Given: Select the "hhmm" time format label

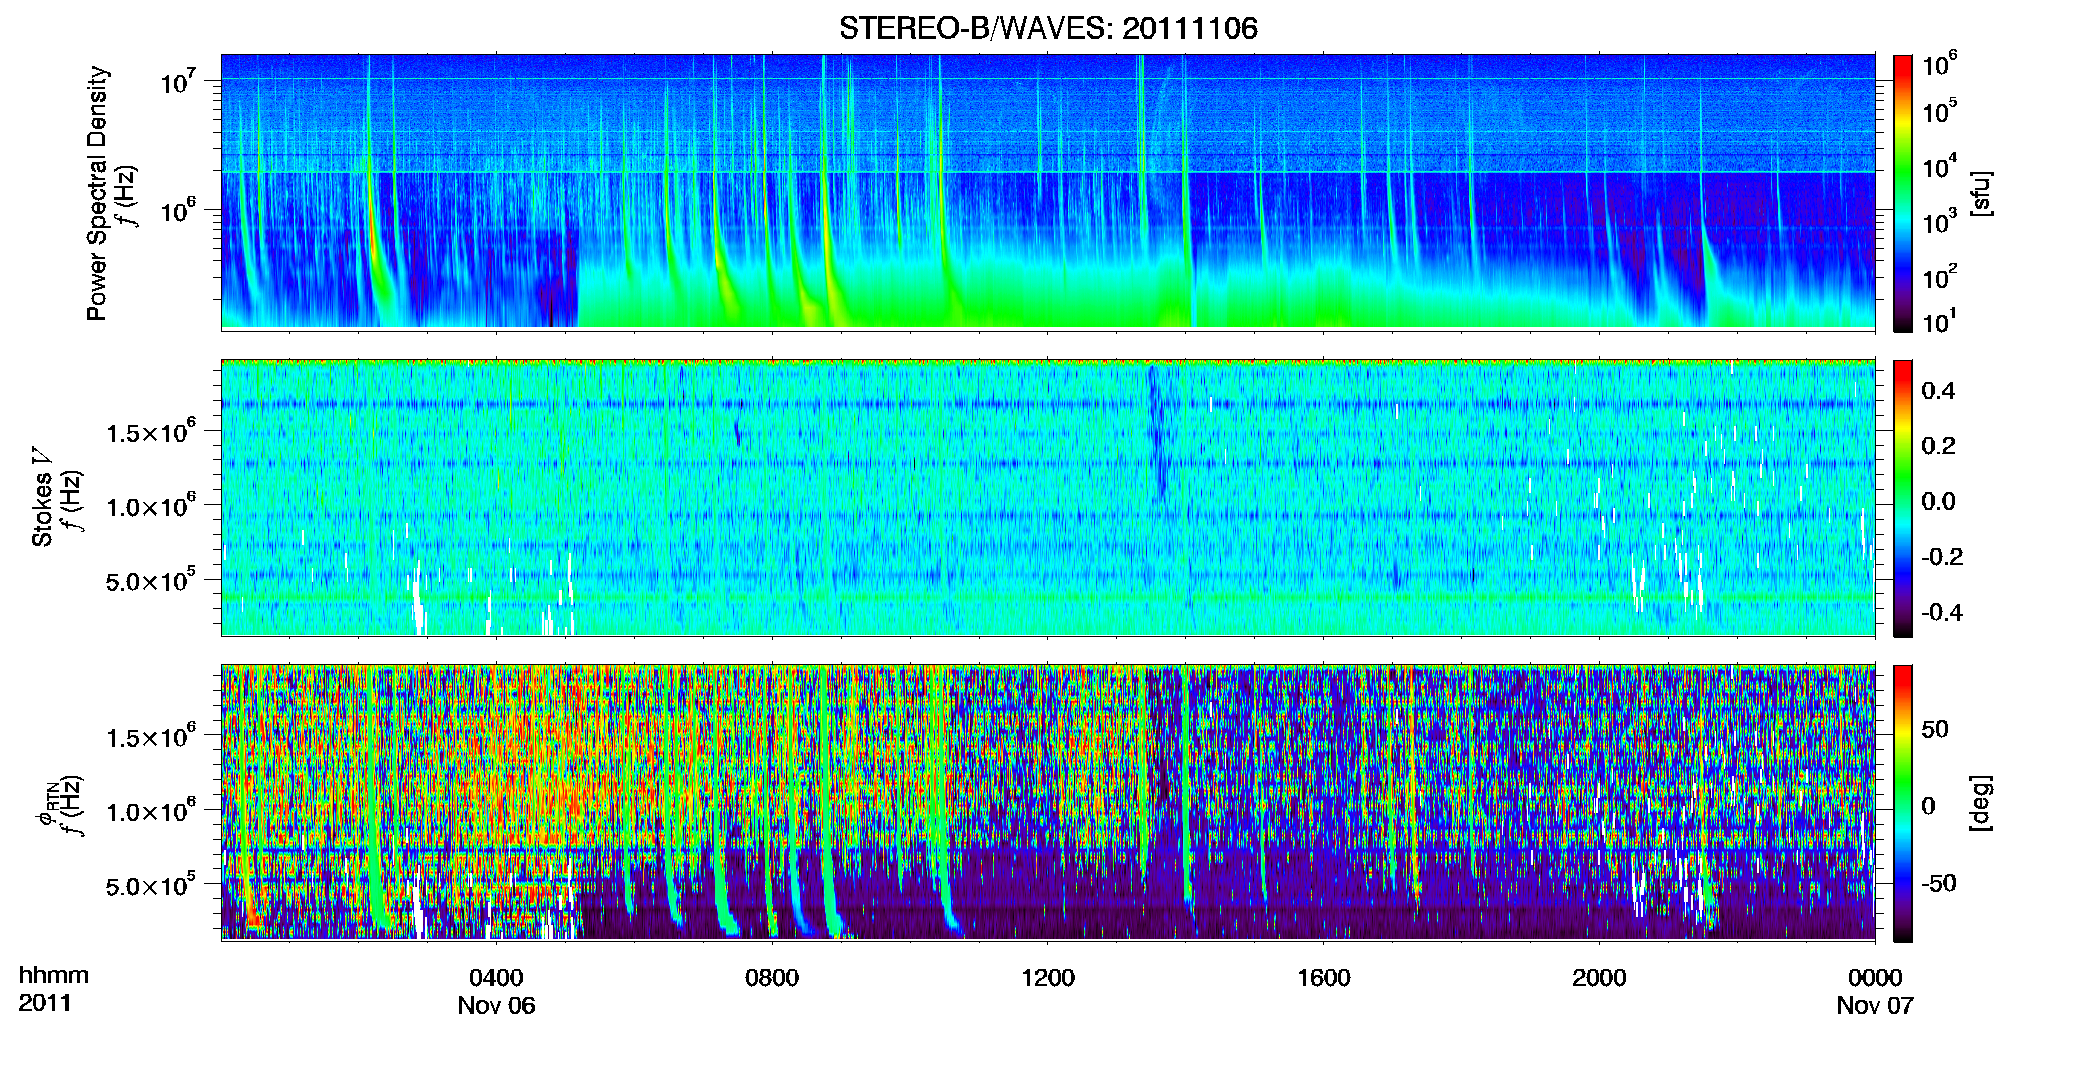Looking at the screenshot, I should tap(54, 976).
